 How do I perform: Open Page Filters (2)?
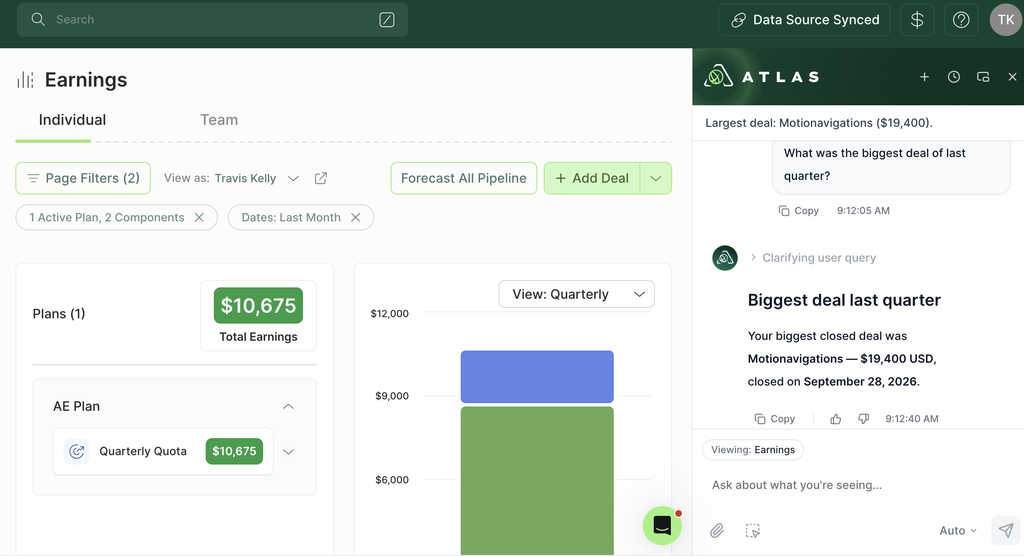[x=83, y=178]
